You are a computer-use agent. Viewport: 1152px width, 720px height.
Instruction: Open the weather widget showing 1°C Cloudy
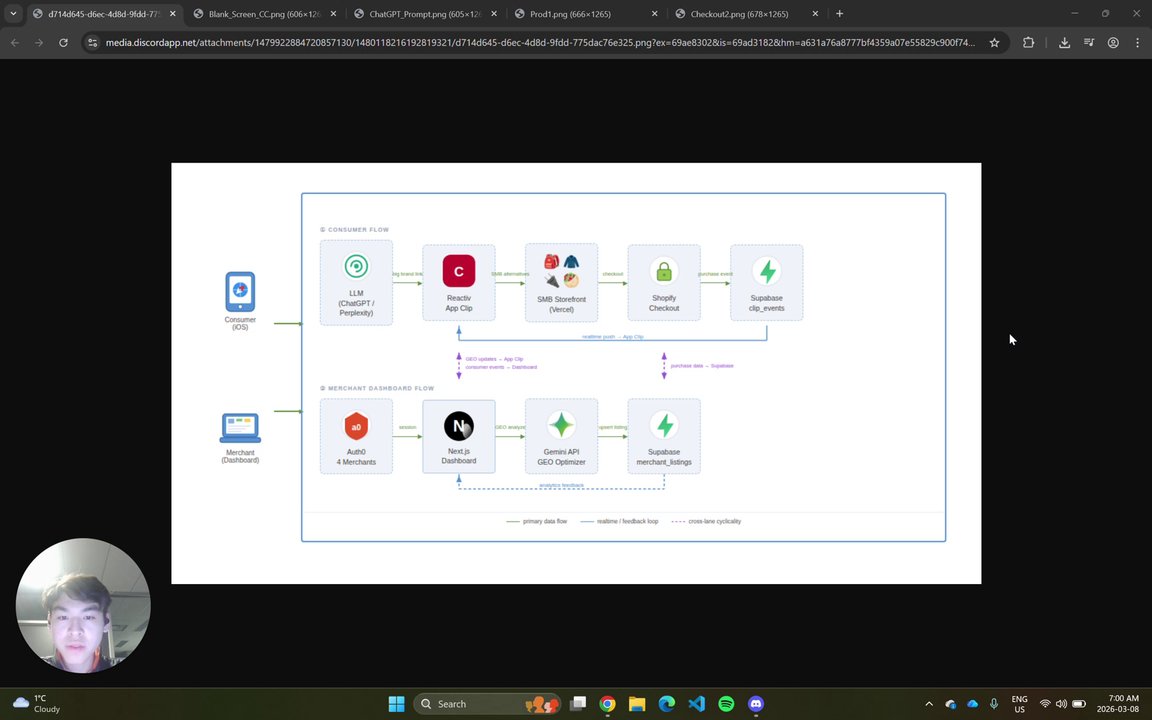click(37, 704)
